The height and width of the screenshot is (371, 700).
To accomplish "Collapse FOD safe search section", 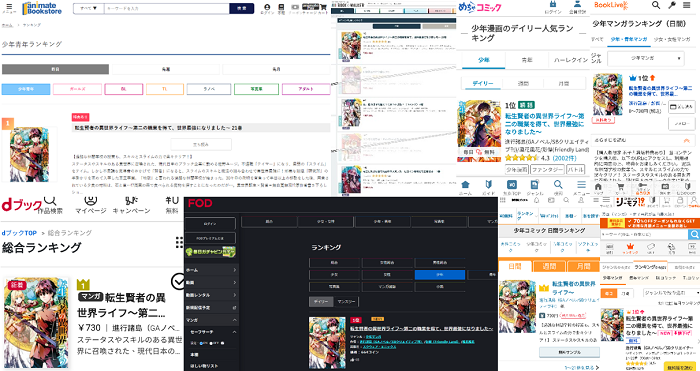I will click(x=234, y=332).
